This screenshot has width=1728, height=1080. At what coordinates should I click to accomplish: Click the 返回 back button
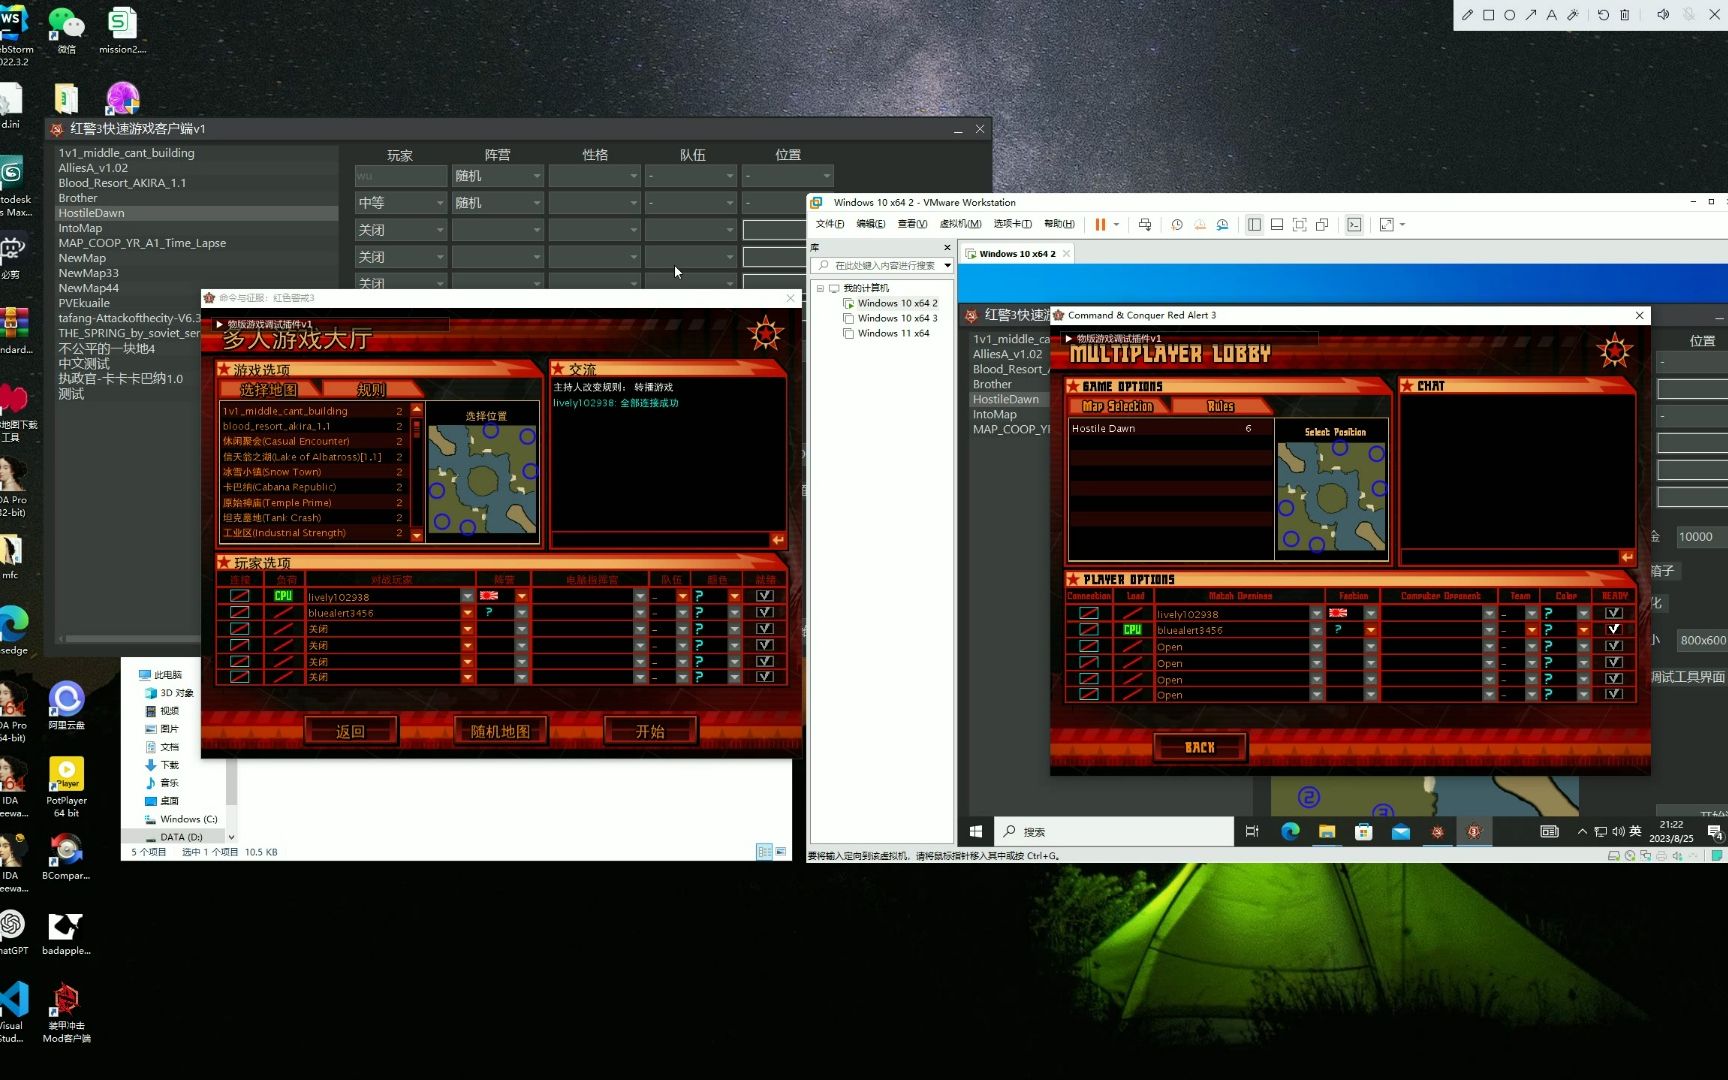[x=350, y=731]
